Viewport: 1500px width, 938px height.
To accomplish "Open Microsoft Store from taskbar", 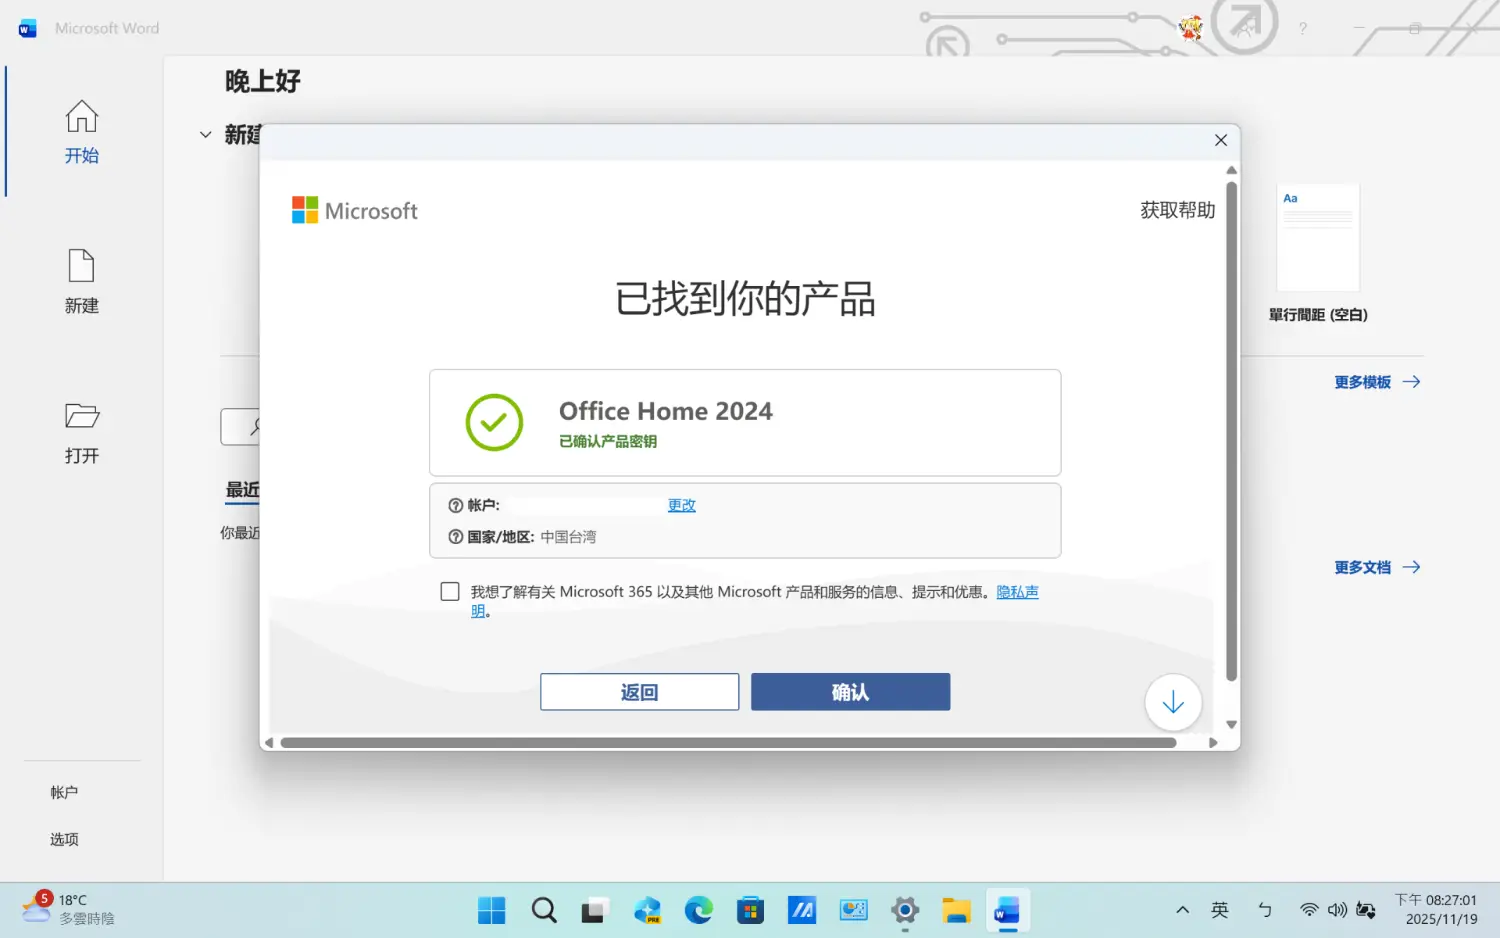I will click(750, 910).
